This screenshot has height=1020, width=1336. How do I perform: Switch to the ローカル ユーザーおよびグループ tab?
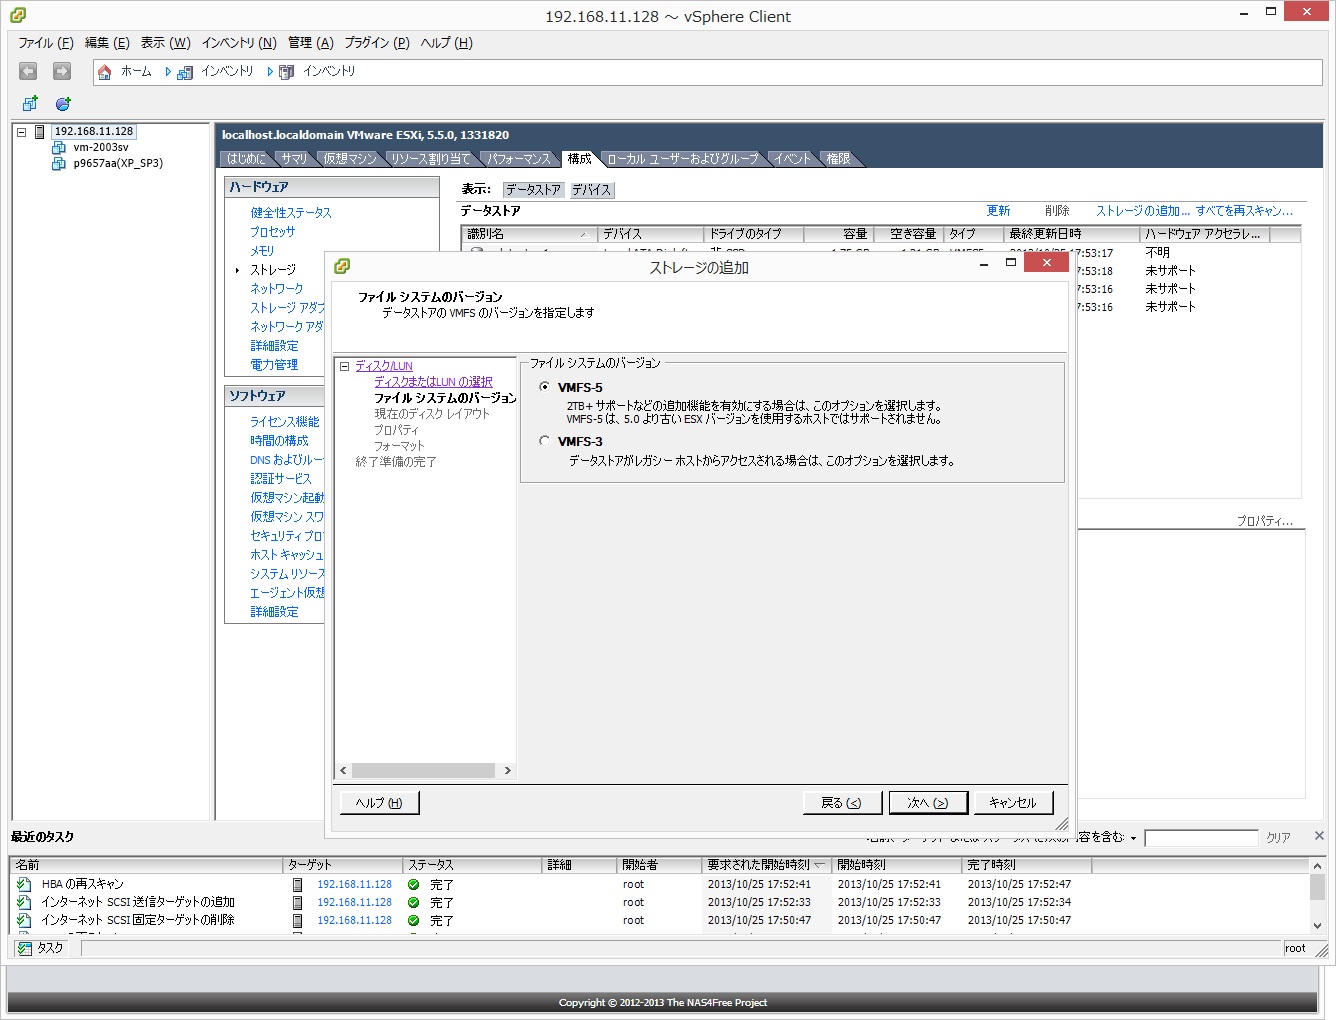(x=683, y=158)
